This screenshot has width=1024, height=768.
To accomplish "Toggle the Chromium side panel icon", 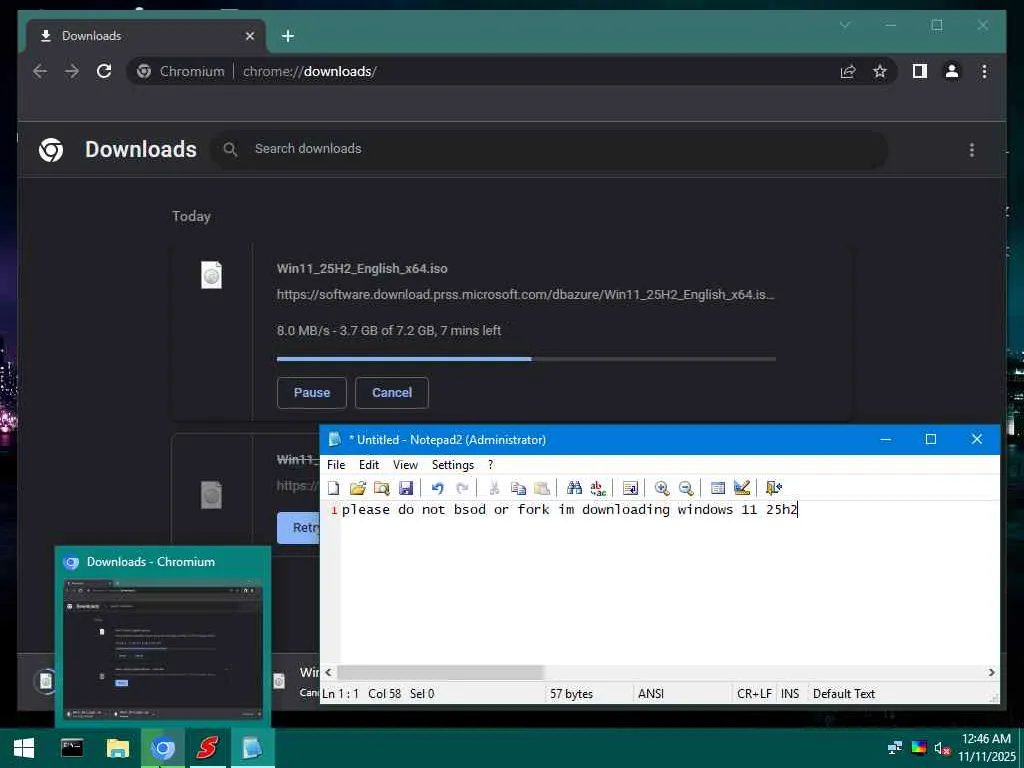I will tap(920, 71).
